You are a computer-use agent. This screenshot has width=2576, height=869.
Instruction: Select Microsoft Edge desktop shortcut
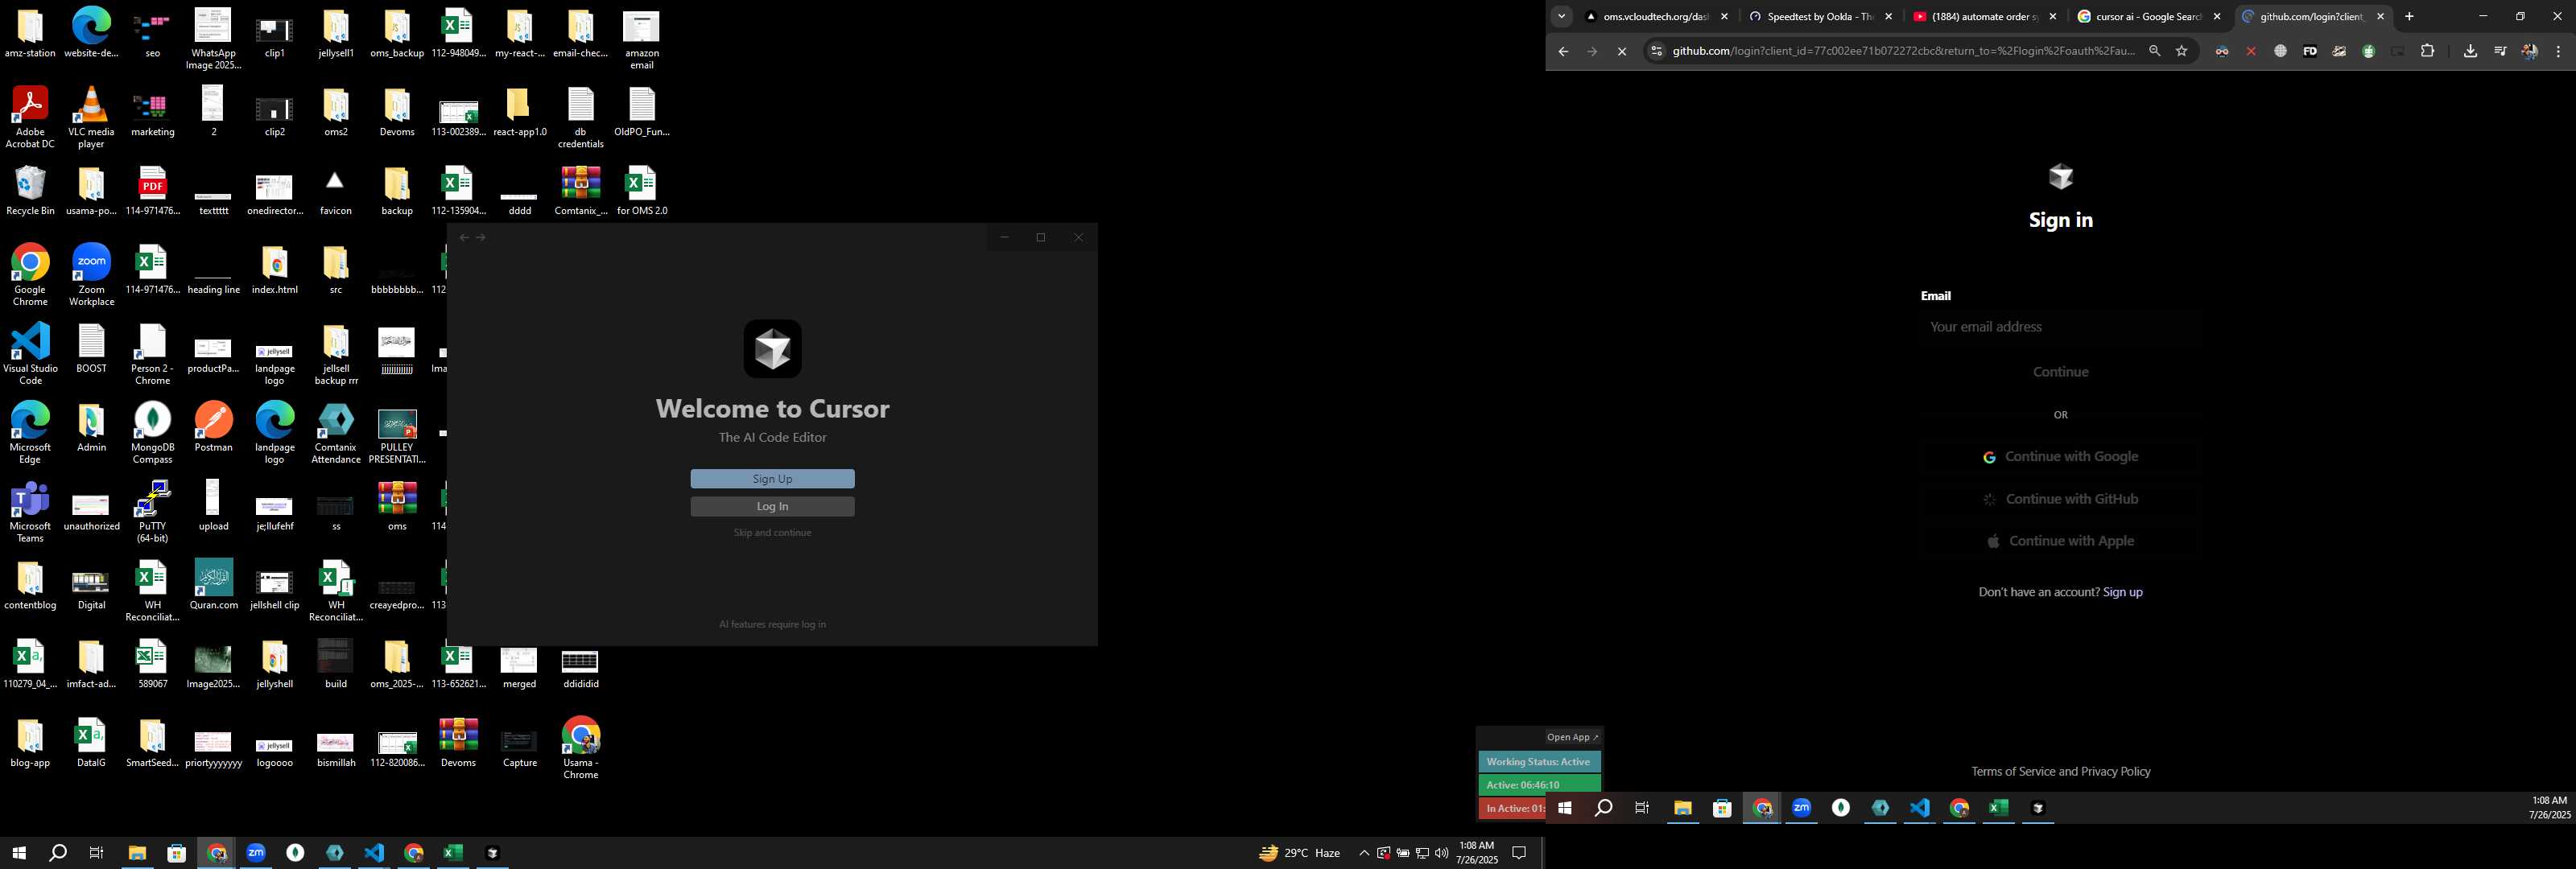click(30, 433)
